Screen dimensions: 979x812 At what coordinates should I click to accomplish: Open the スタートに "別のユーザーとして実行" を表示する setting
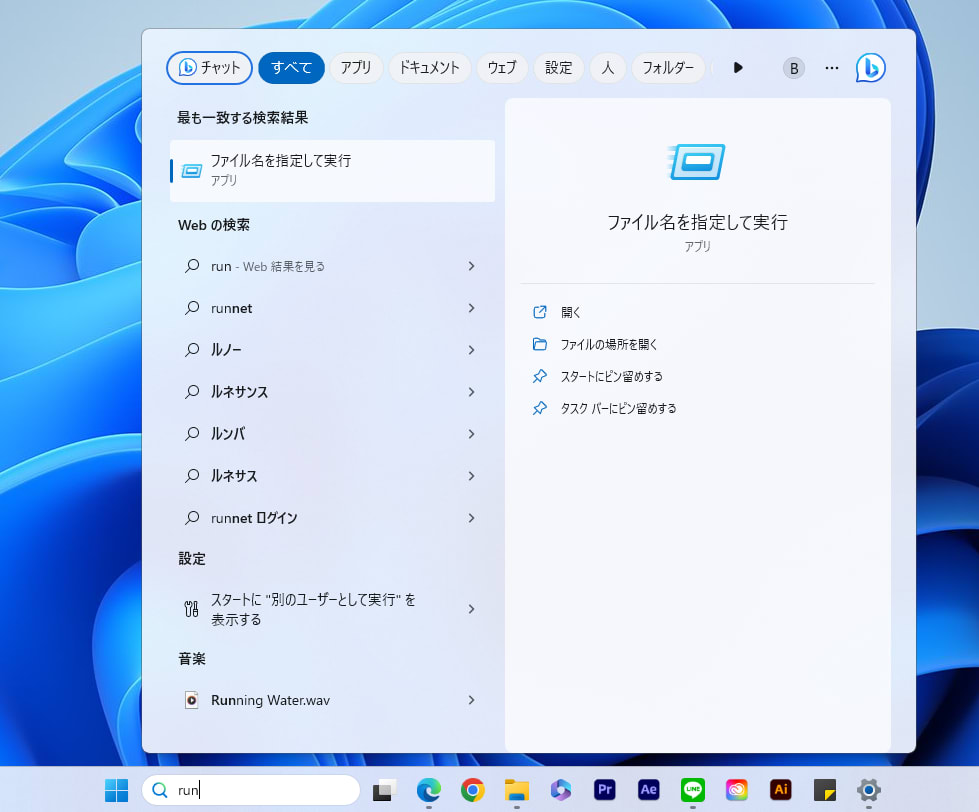(316, 609)
